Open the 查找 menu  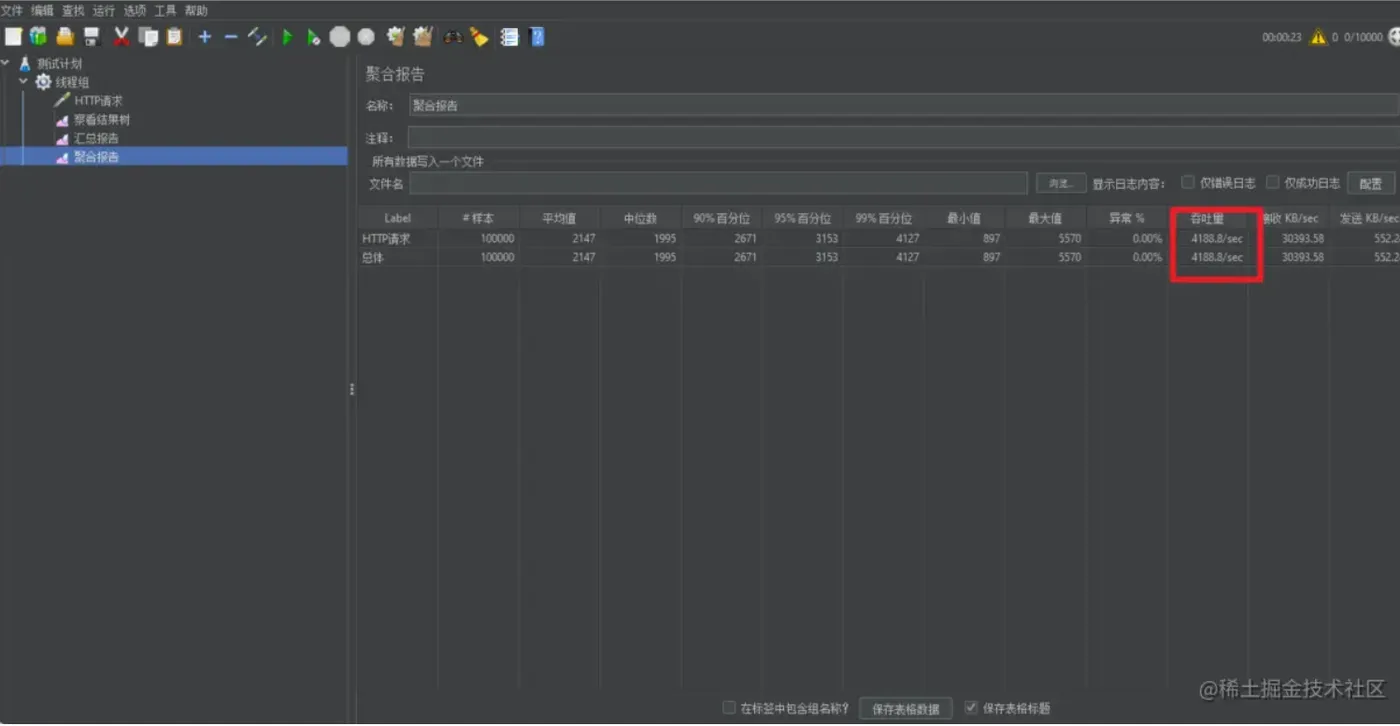tap(73, 11)
